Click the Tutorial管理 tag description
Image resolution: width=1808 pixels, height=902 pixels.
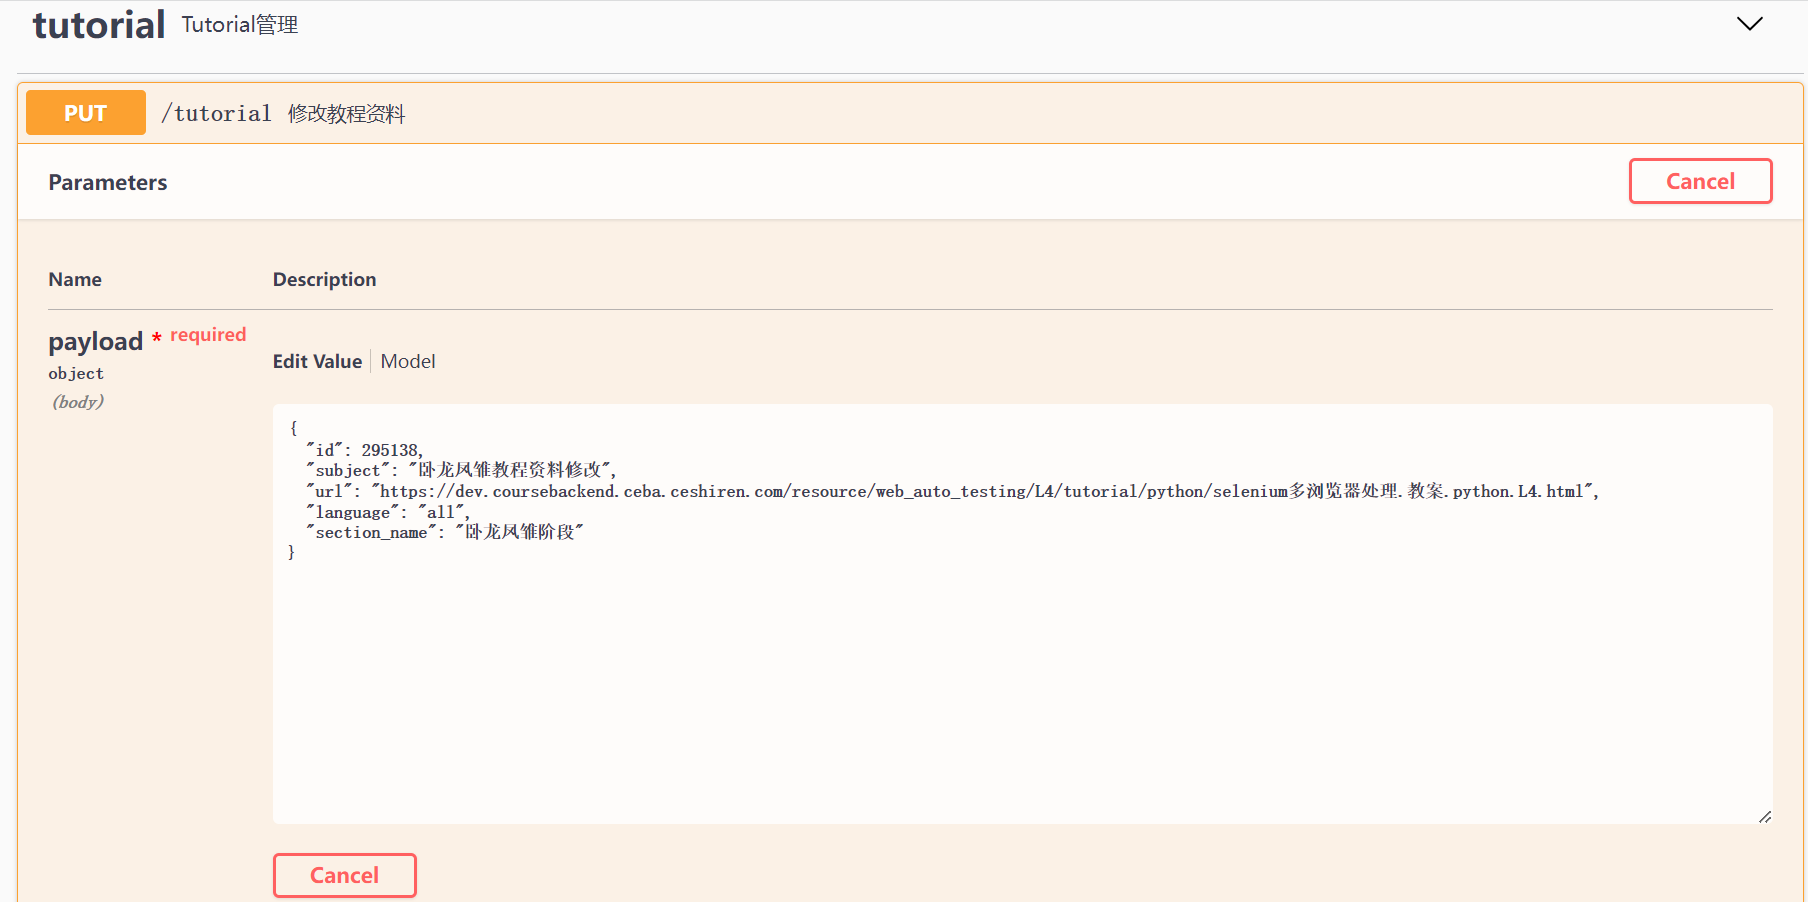click(x=240, y=25)
